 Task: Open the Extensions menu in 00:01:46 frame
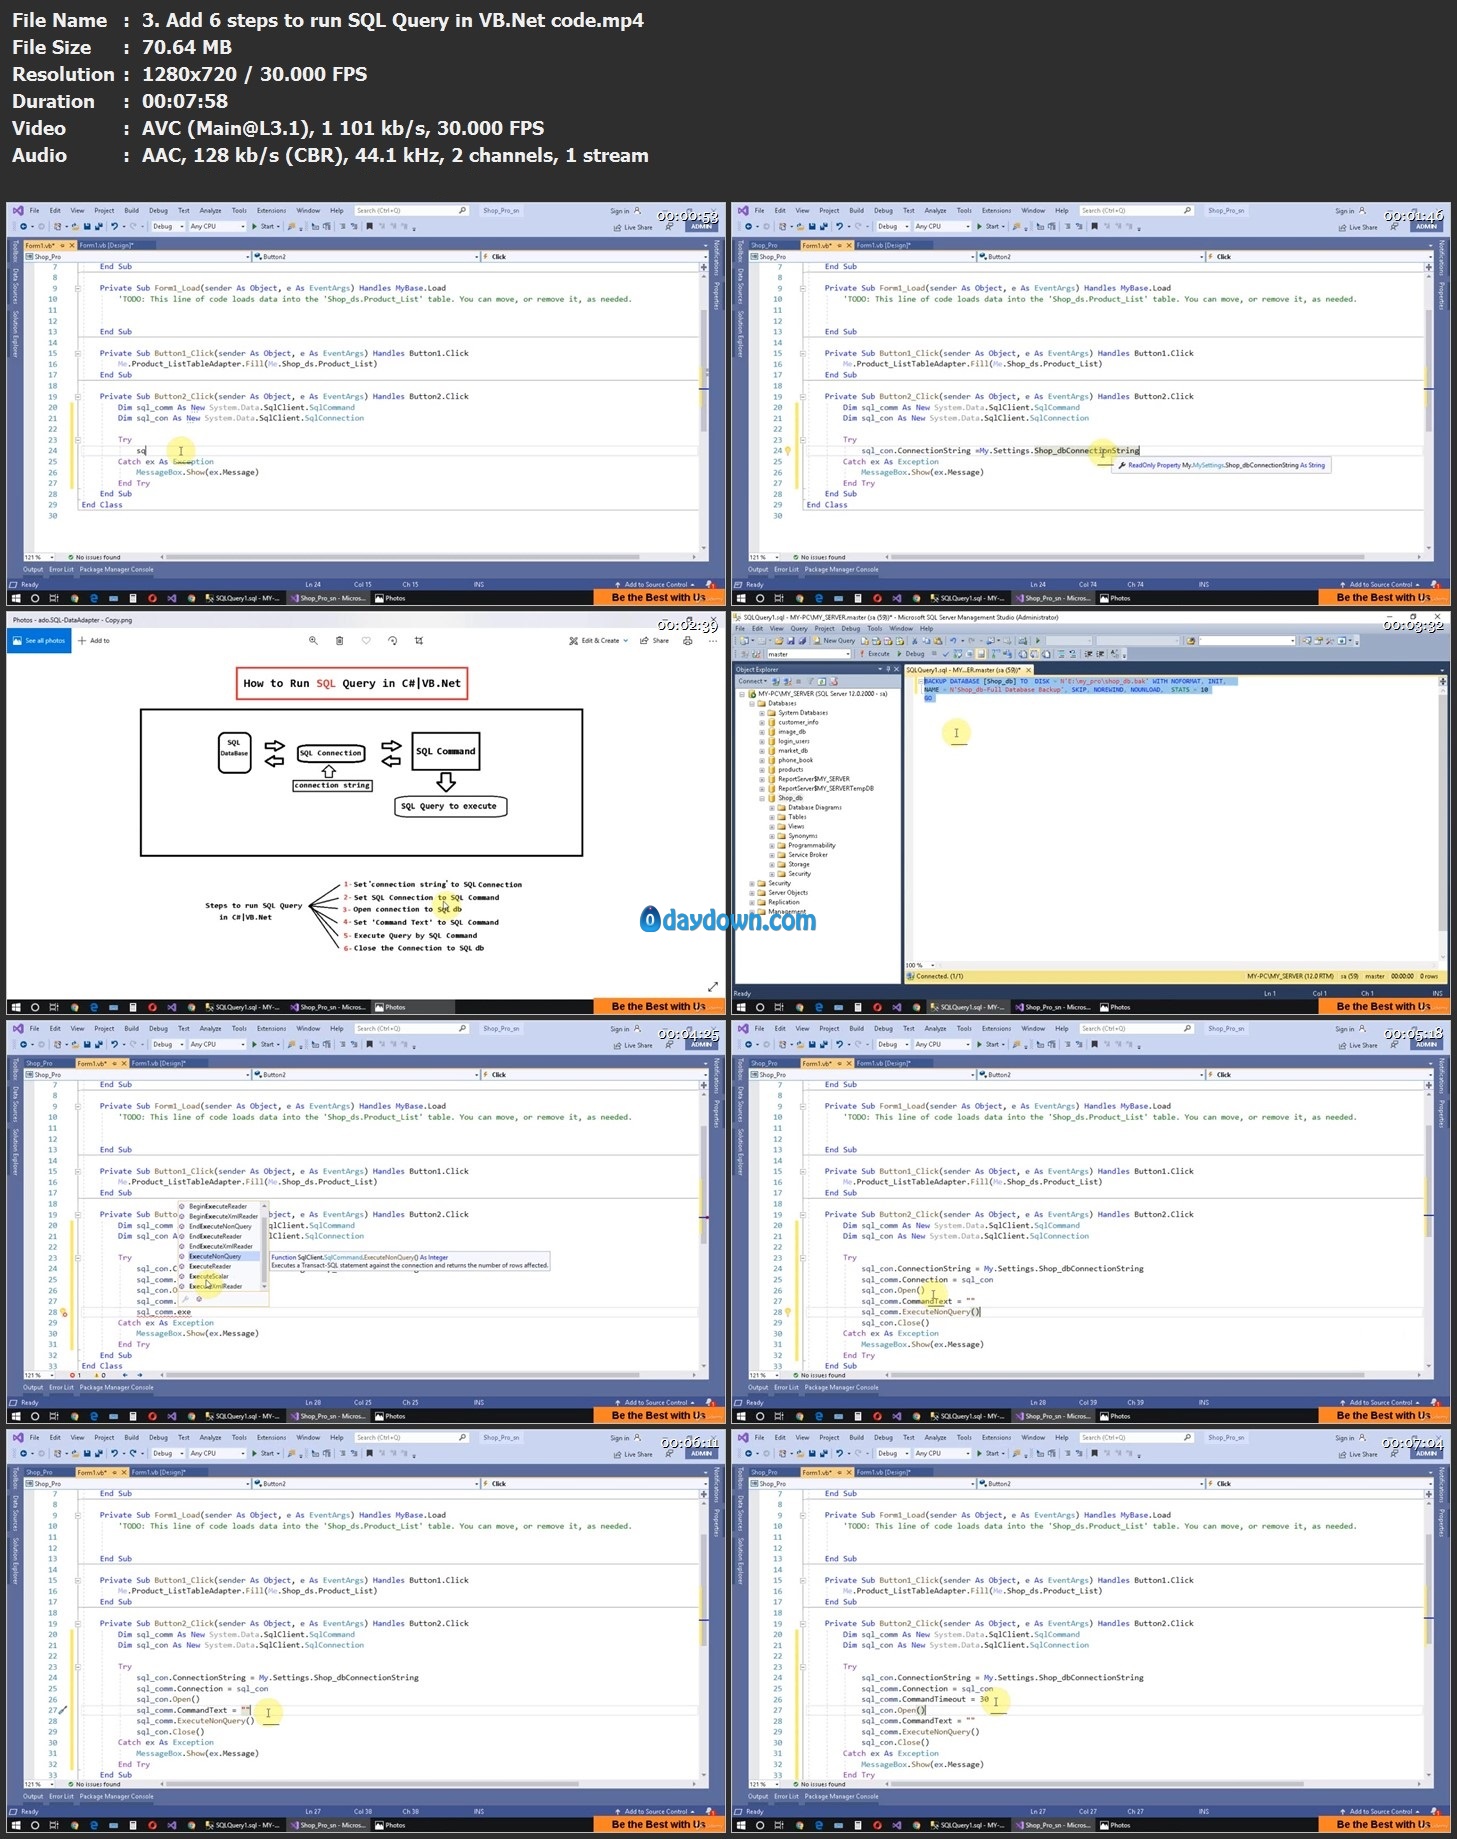tap(996, 211)
